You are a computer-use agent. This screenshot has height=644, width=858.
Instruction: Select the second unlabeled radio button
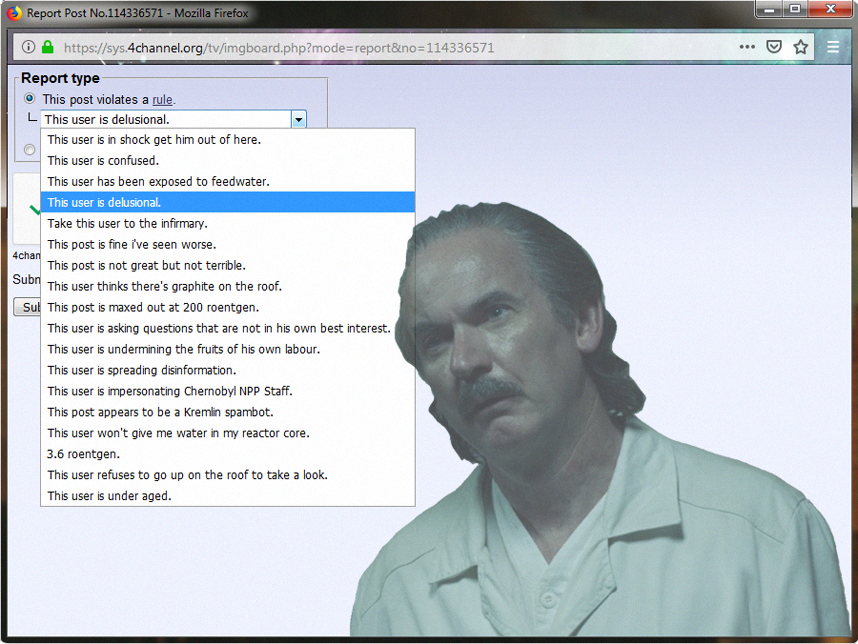30,149
